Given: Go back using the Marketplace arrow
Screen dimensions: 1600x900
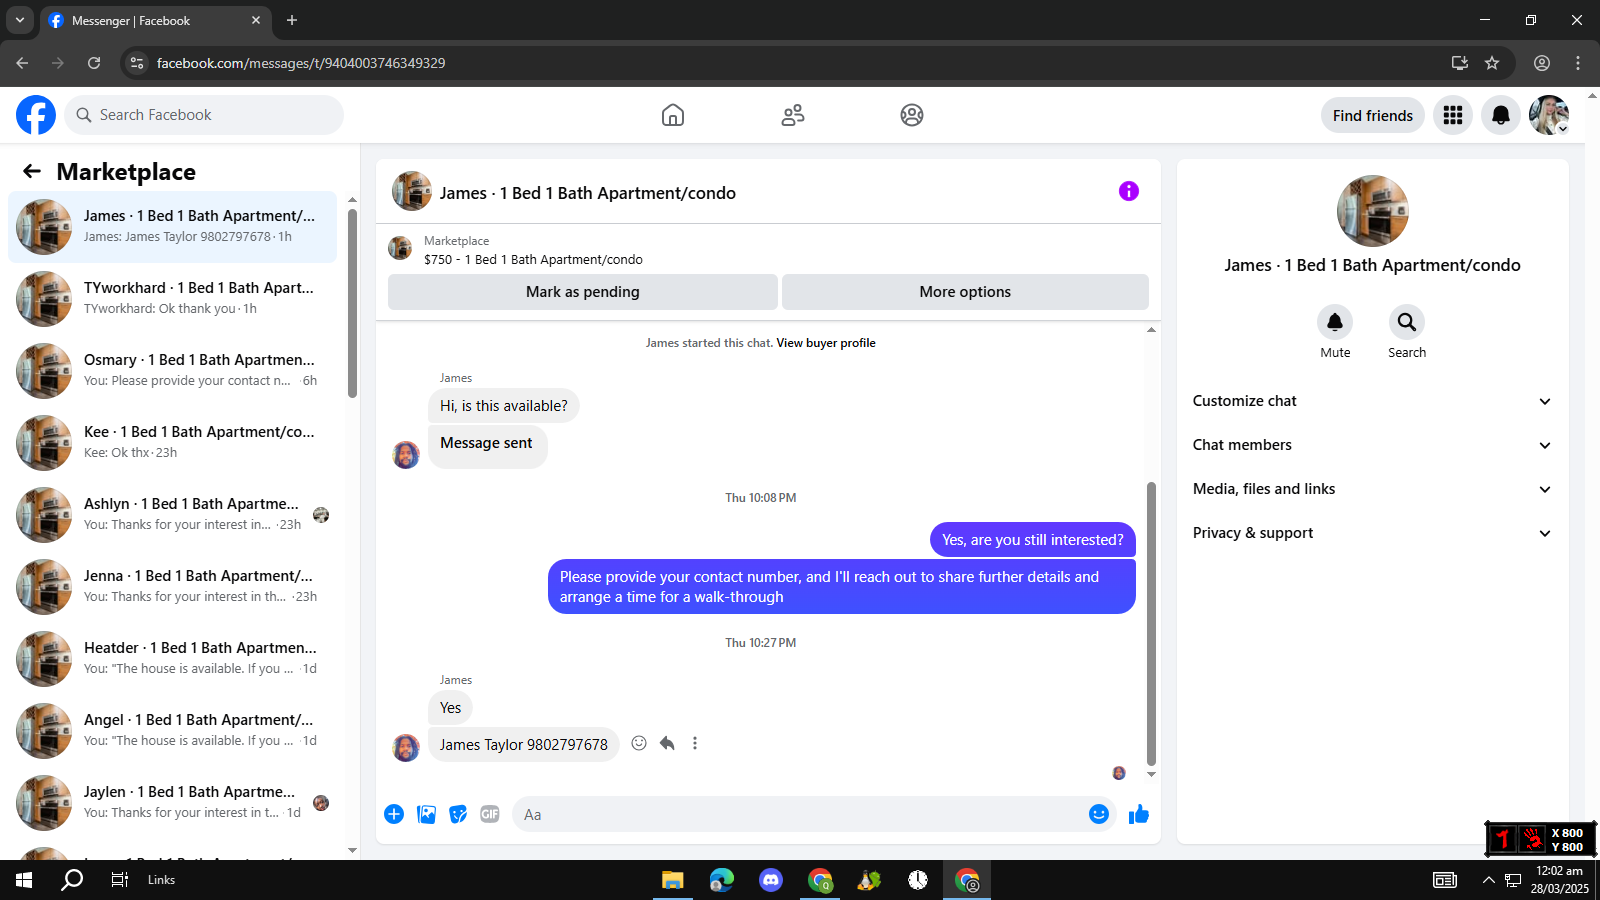Looking at the screenshot, I should (32, 171).
